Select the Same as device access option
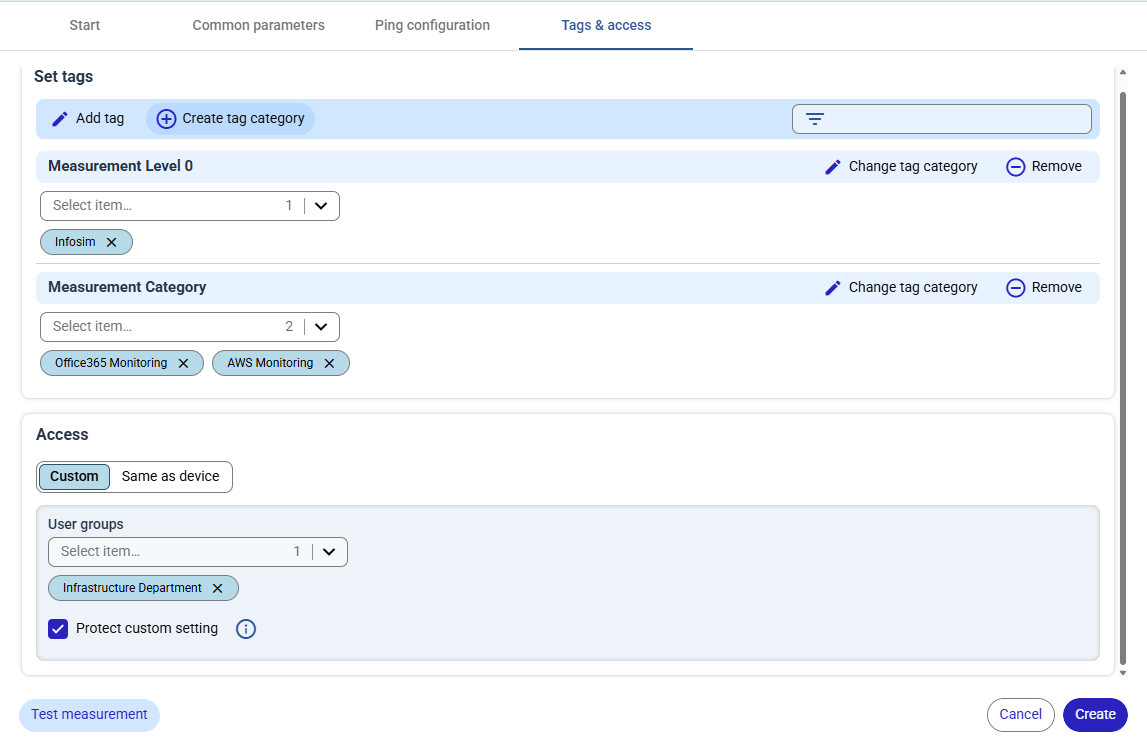The height and width of the screenshot is (749, 1147). [x=170, y=477]
